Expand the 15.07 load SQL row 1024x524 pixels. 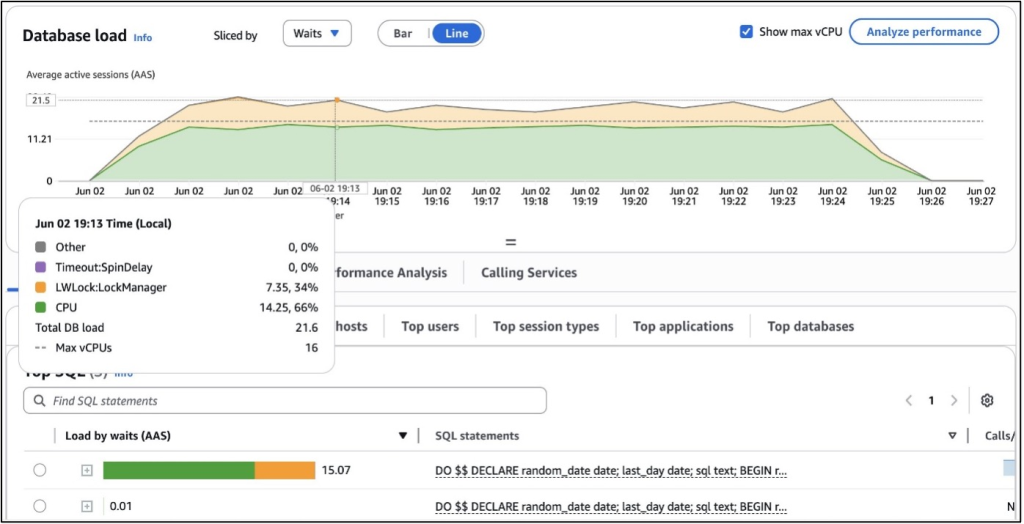(x=87, y=471)
